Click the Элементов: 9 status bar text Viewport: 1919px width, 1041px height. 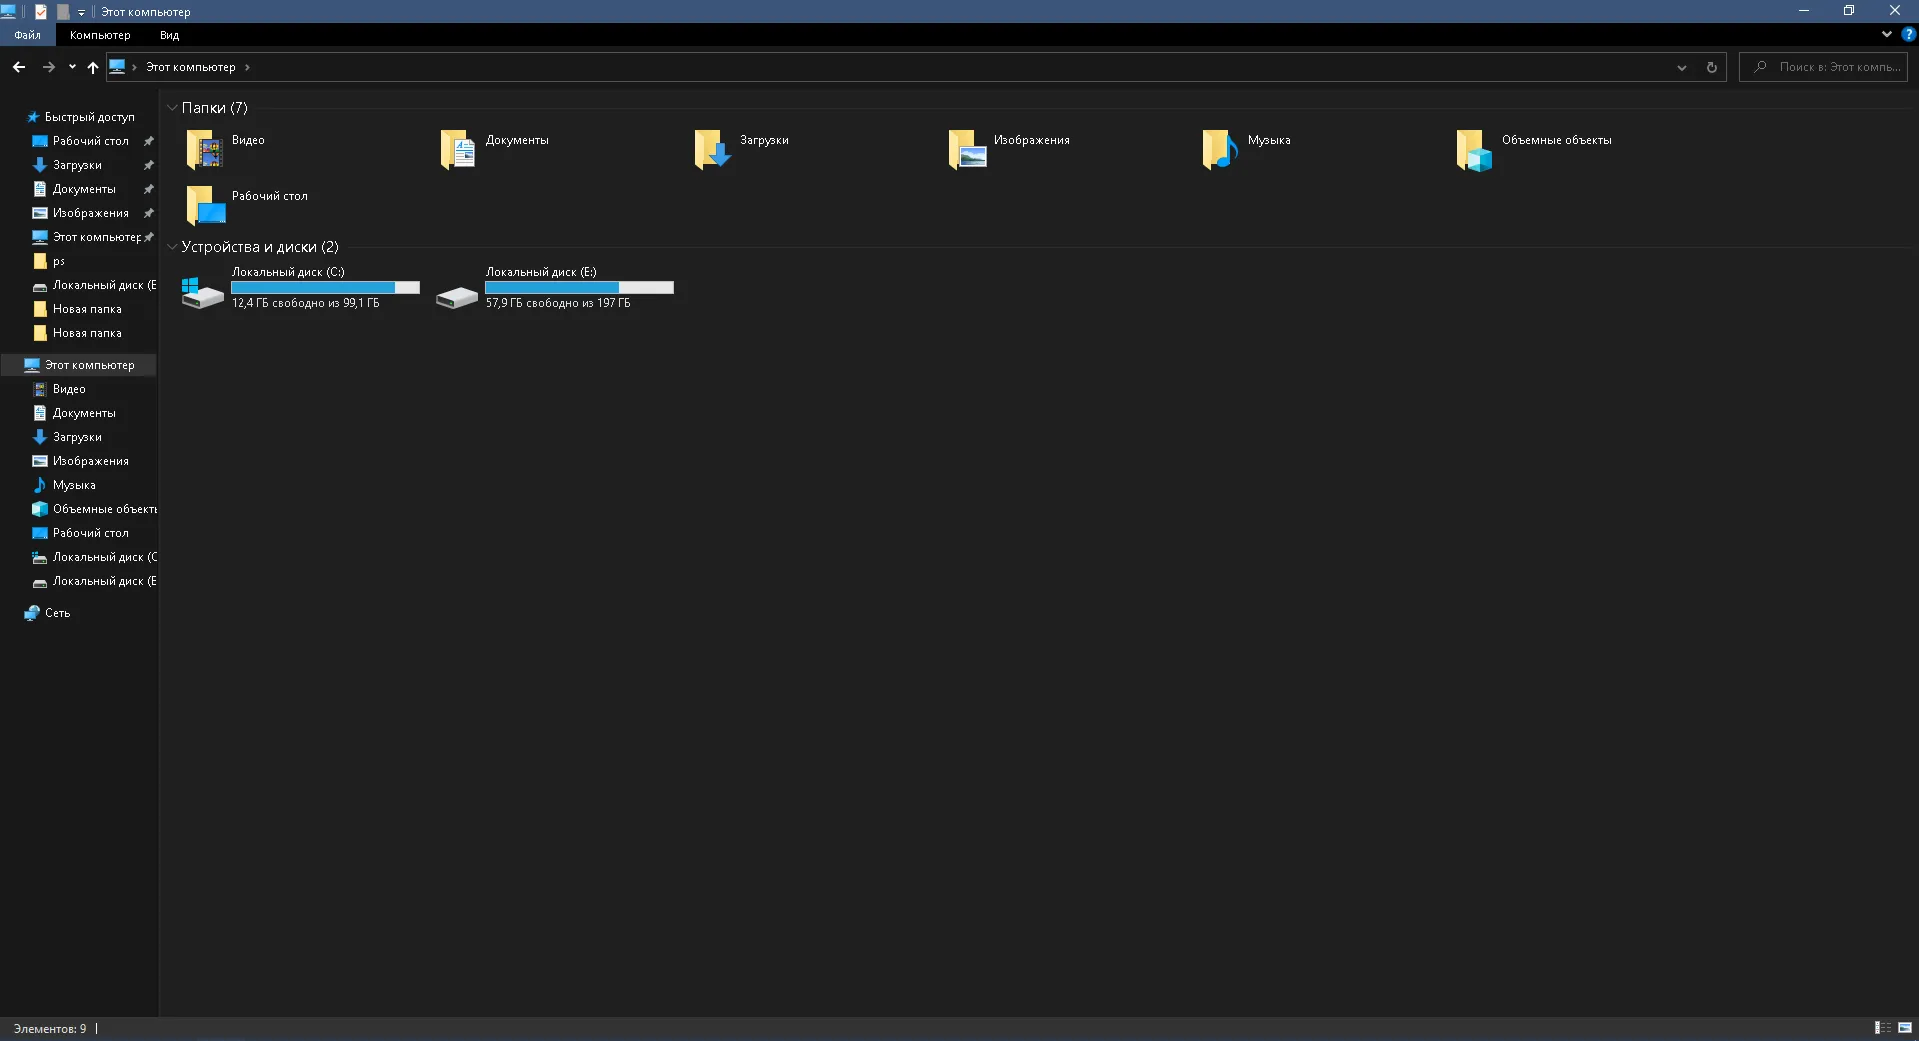tap(50, 1028)
